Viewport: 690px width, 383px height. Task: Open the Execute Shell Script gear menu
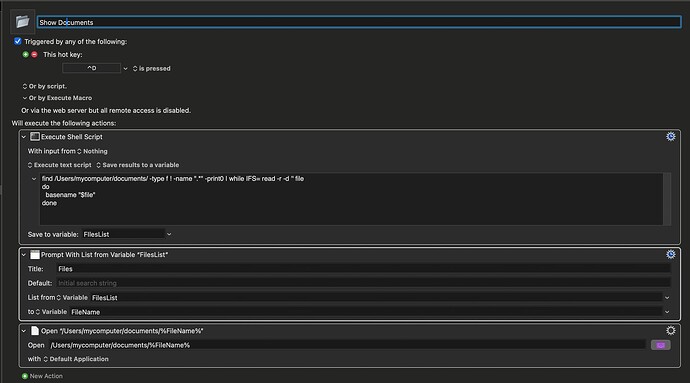[670, 136]
